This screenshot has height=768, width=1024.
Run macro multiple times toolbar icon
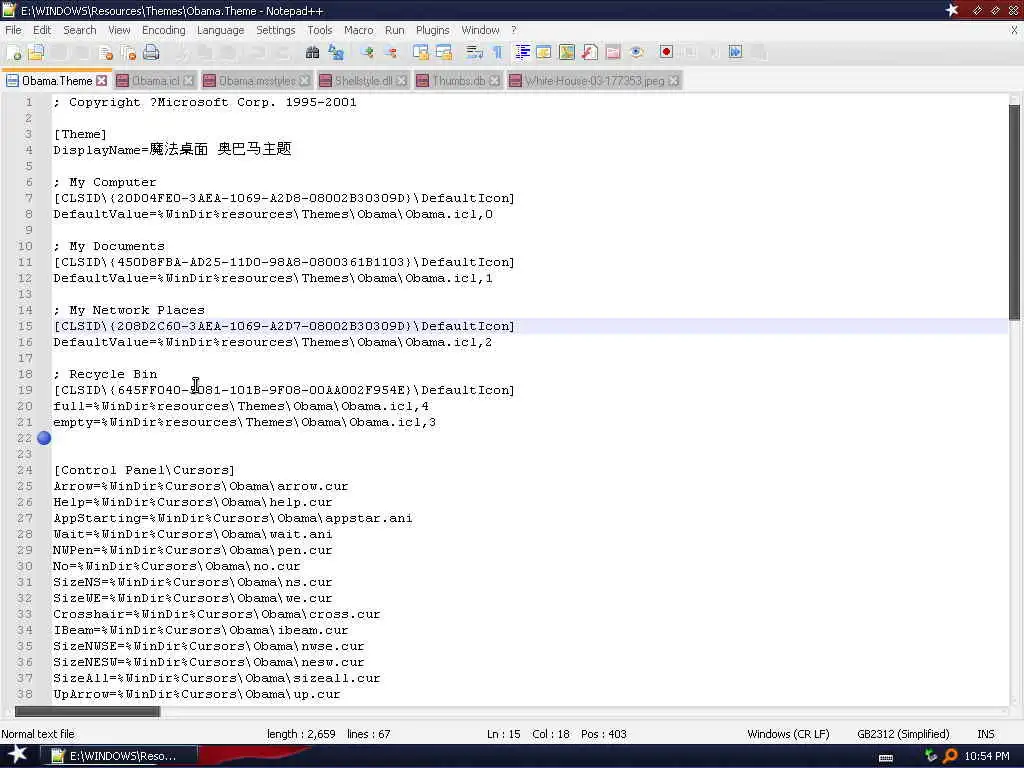pyautogui.click(x=735, y=53)
